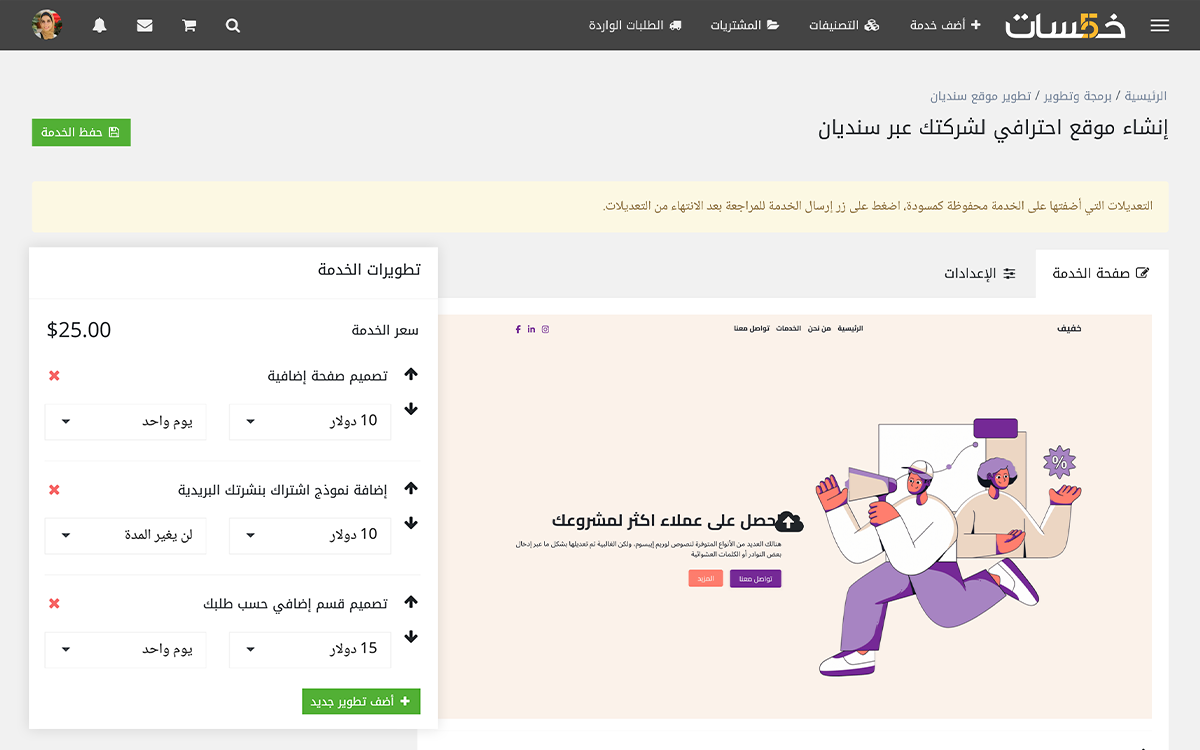Viewport: 1200px width, 750px height.
Task: Open the hamburger menu
Action: point(1159,26)
